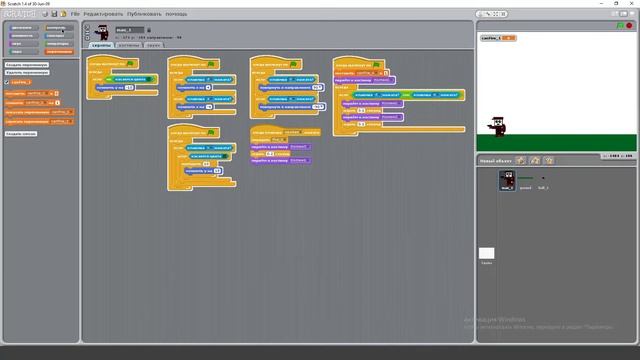Select 'only face left-right' rotation style button
640x360 pixels.
click(x=87, y=33)
